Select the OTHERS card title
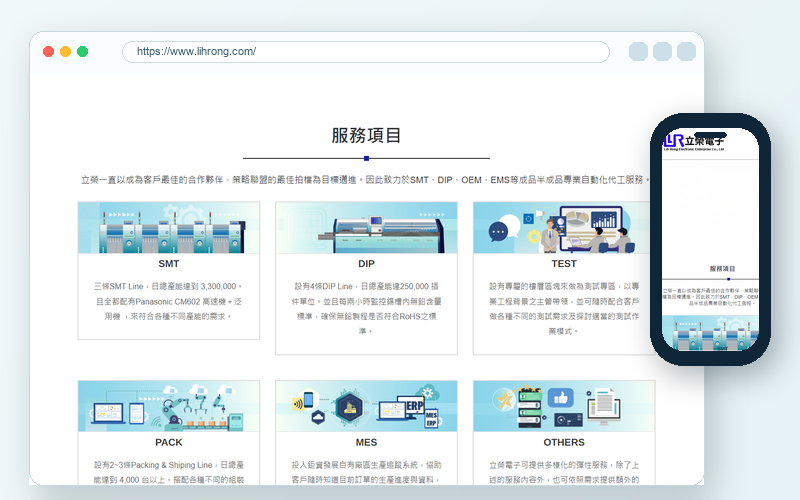 pyautogui.click(x=564, y=442)
